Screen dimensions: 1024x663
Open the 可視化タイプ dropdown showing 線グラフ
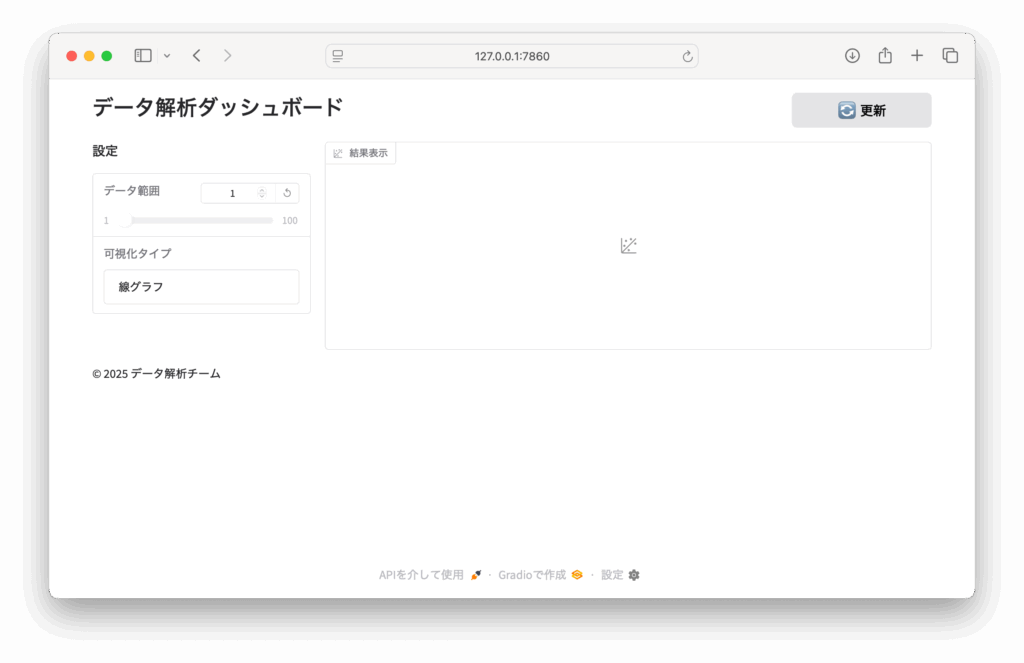pyautogui.click(x=201, y=287)
